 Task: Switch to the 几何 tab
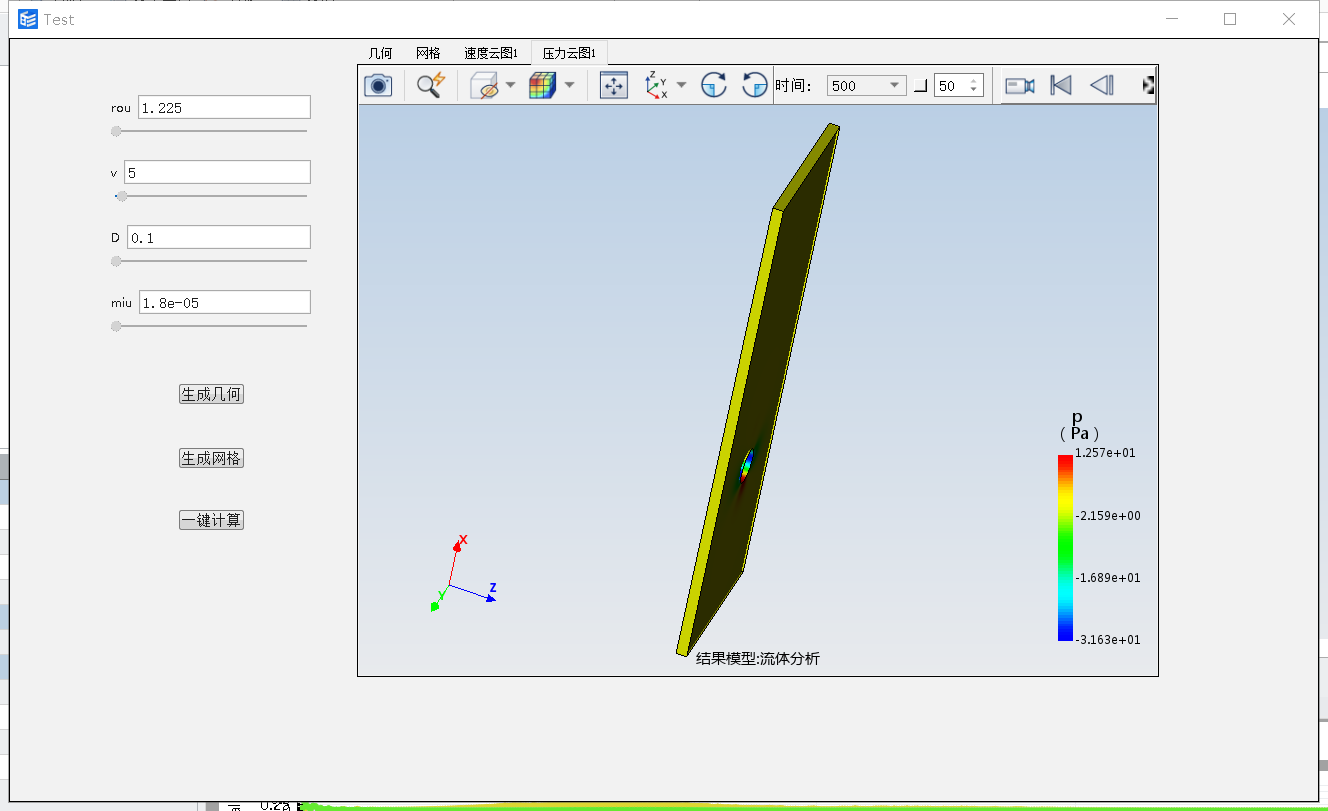click(381, 53)
